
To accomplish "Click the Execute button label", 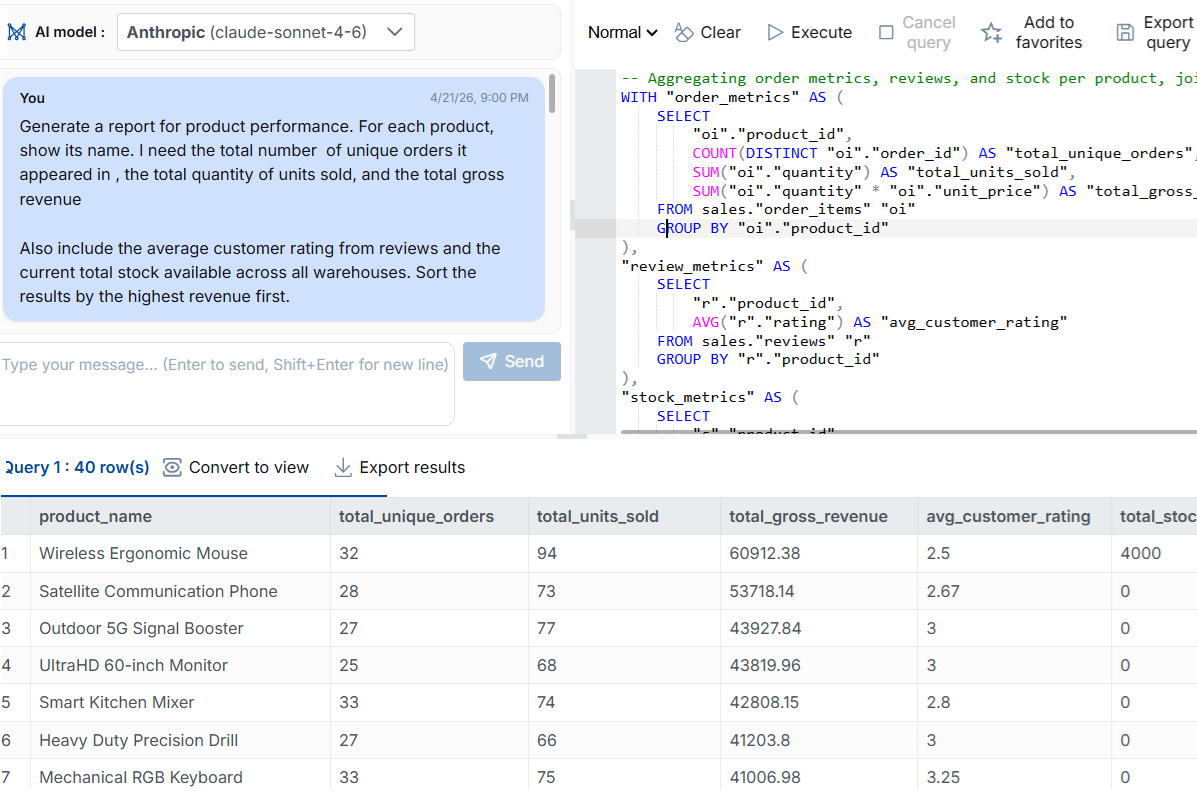I will [821, 32].
